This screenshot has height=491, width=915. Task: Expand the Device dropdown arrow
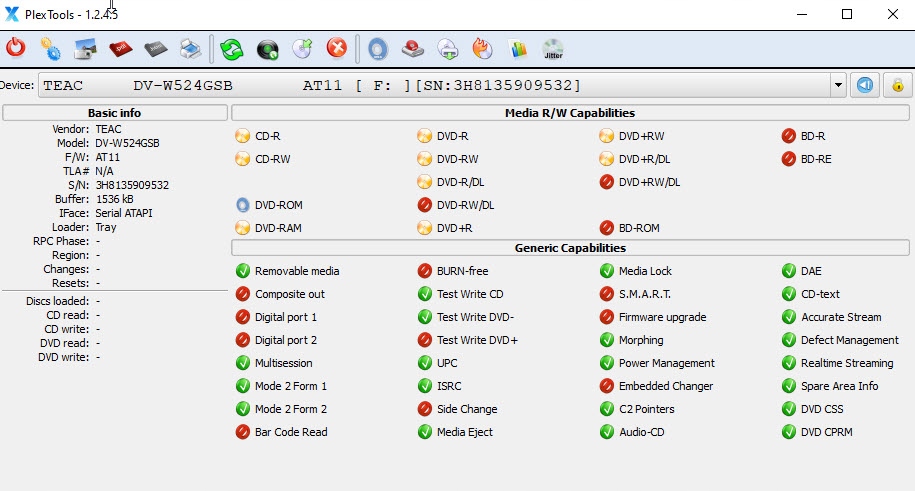pyautogui.click(x=838, y=85)
